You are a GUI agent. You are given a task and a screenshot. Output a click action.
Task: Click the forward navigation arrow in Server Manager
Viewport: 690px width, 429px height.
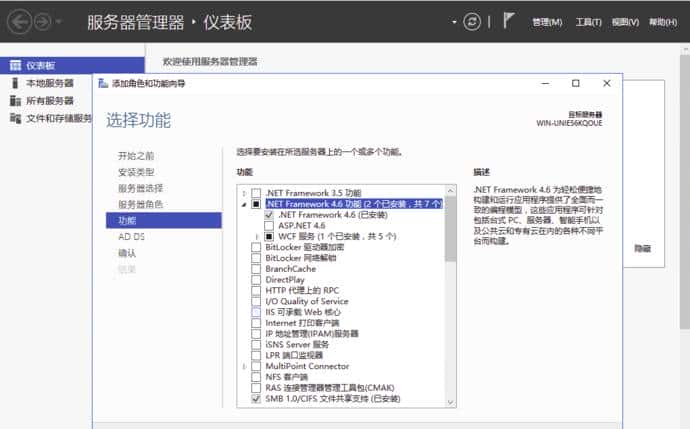pos(43,22)
